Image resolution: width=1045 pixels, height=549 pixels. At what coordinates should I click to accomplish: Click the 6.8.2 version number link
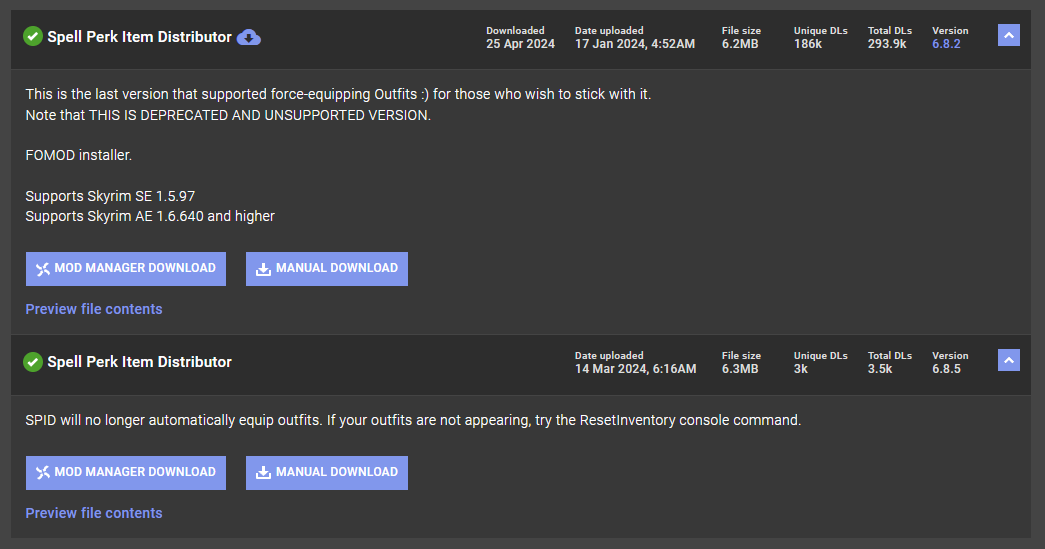[946, 44]
